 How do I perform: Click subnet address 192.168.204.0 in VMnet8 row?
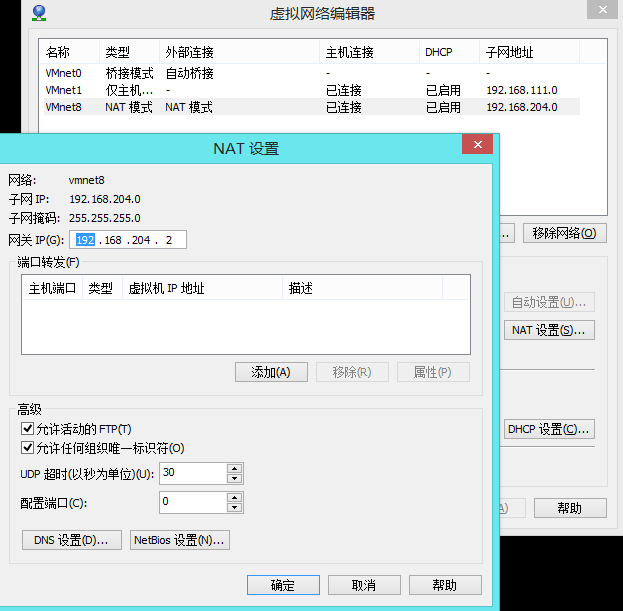click(x=522, y=107)
